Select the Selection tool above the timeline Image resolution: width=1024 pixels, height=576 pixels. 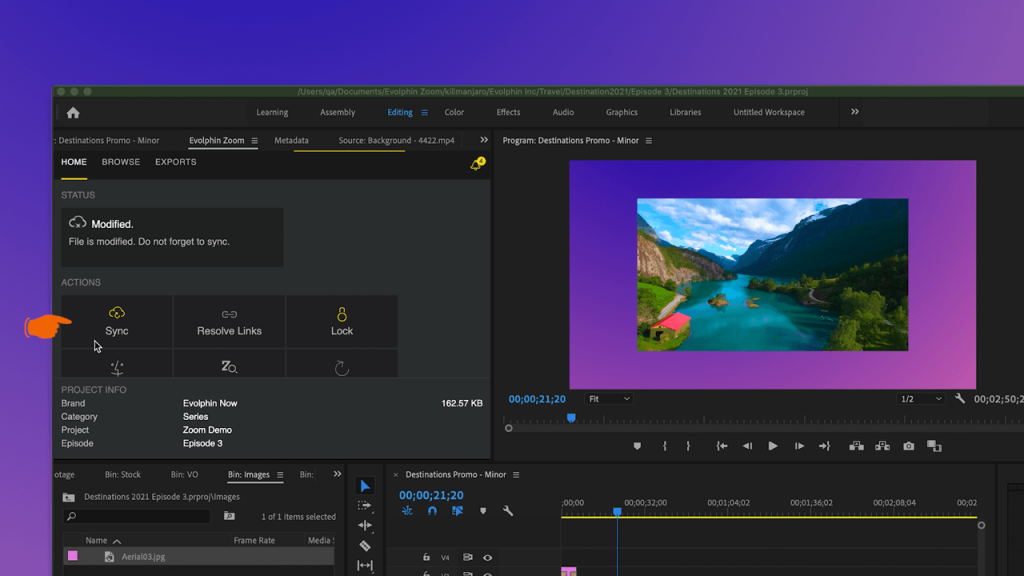(365, 487)
